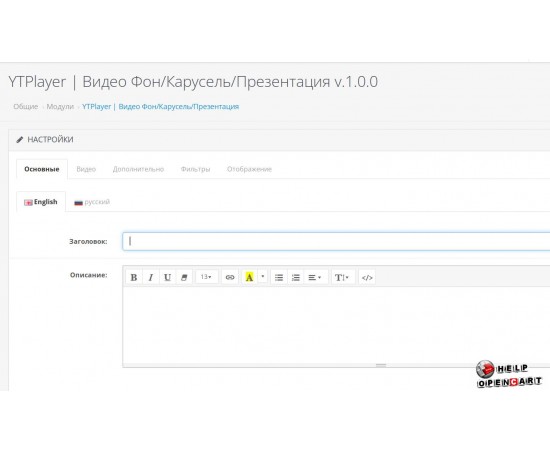Open the text color options arrow
550x450 pixels.
click(x=263, y=277)
